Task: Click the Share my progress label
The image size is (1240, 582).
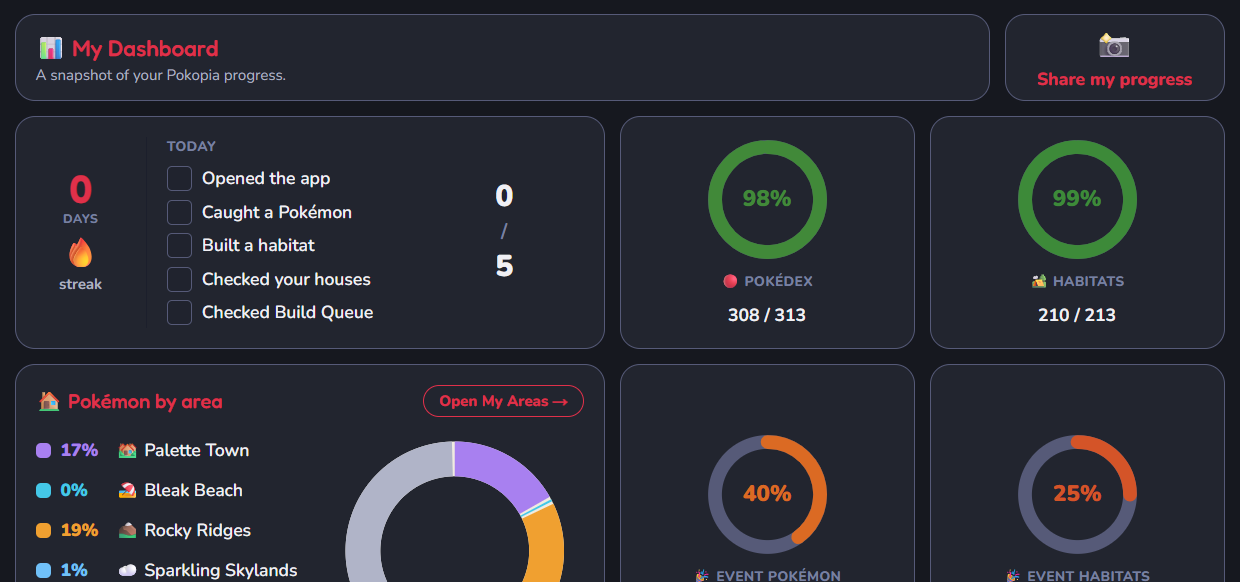Action: click(1114, 79)
